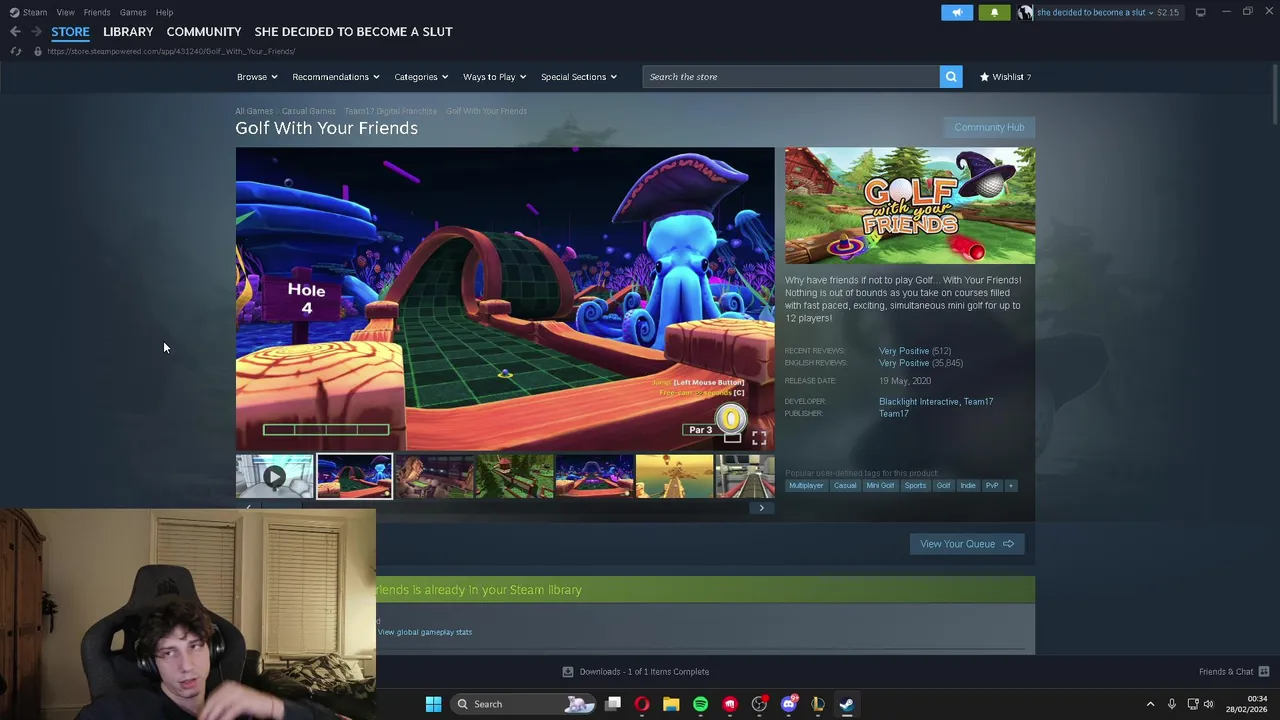Screen dimensions: 1280x720
Task: Click the Search the store field
Action: [791, 77]
